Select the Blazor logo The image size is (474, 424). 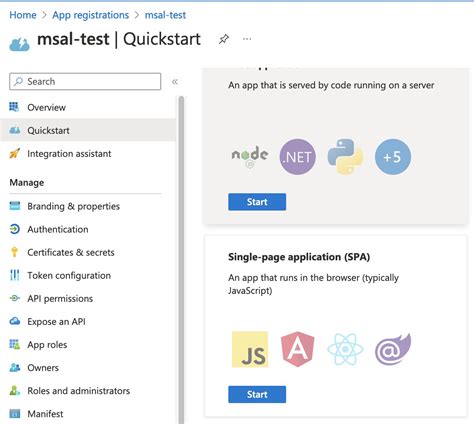393,349
